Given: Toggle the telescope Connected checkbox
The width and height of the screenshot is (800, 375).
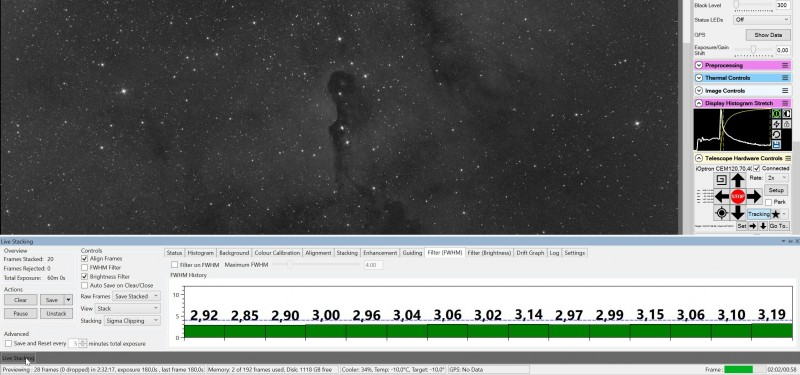Looking at the screenshot, I should point(757,168).
